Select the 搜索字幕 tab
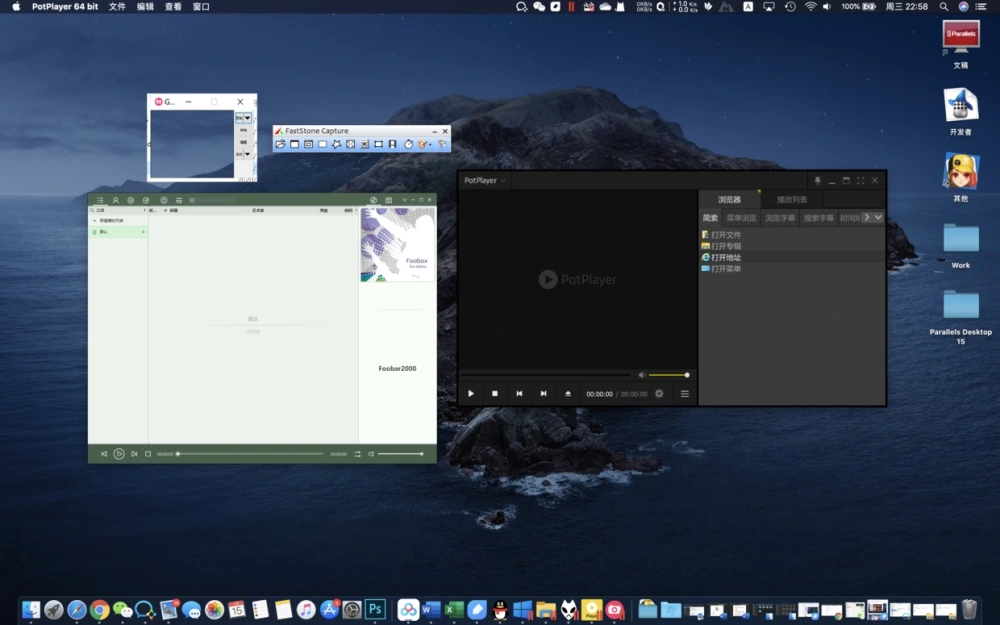 click(818, 218)
